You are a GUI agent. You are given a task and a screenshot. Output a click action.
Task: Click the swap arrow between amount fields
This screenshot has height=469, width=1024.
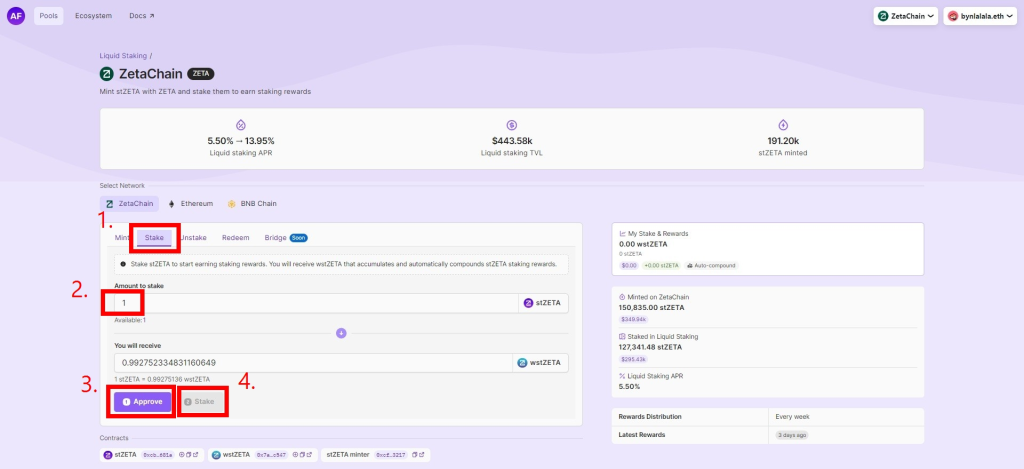(340, 333)
